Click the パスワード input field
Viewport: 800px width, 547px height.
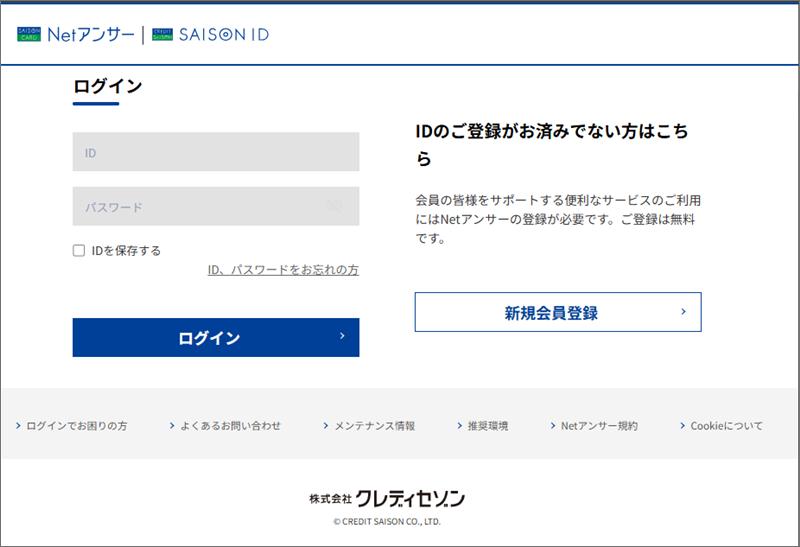216,206
